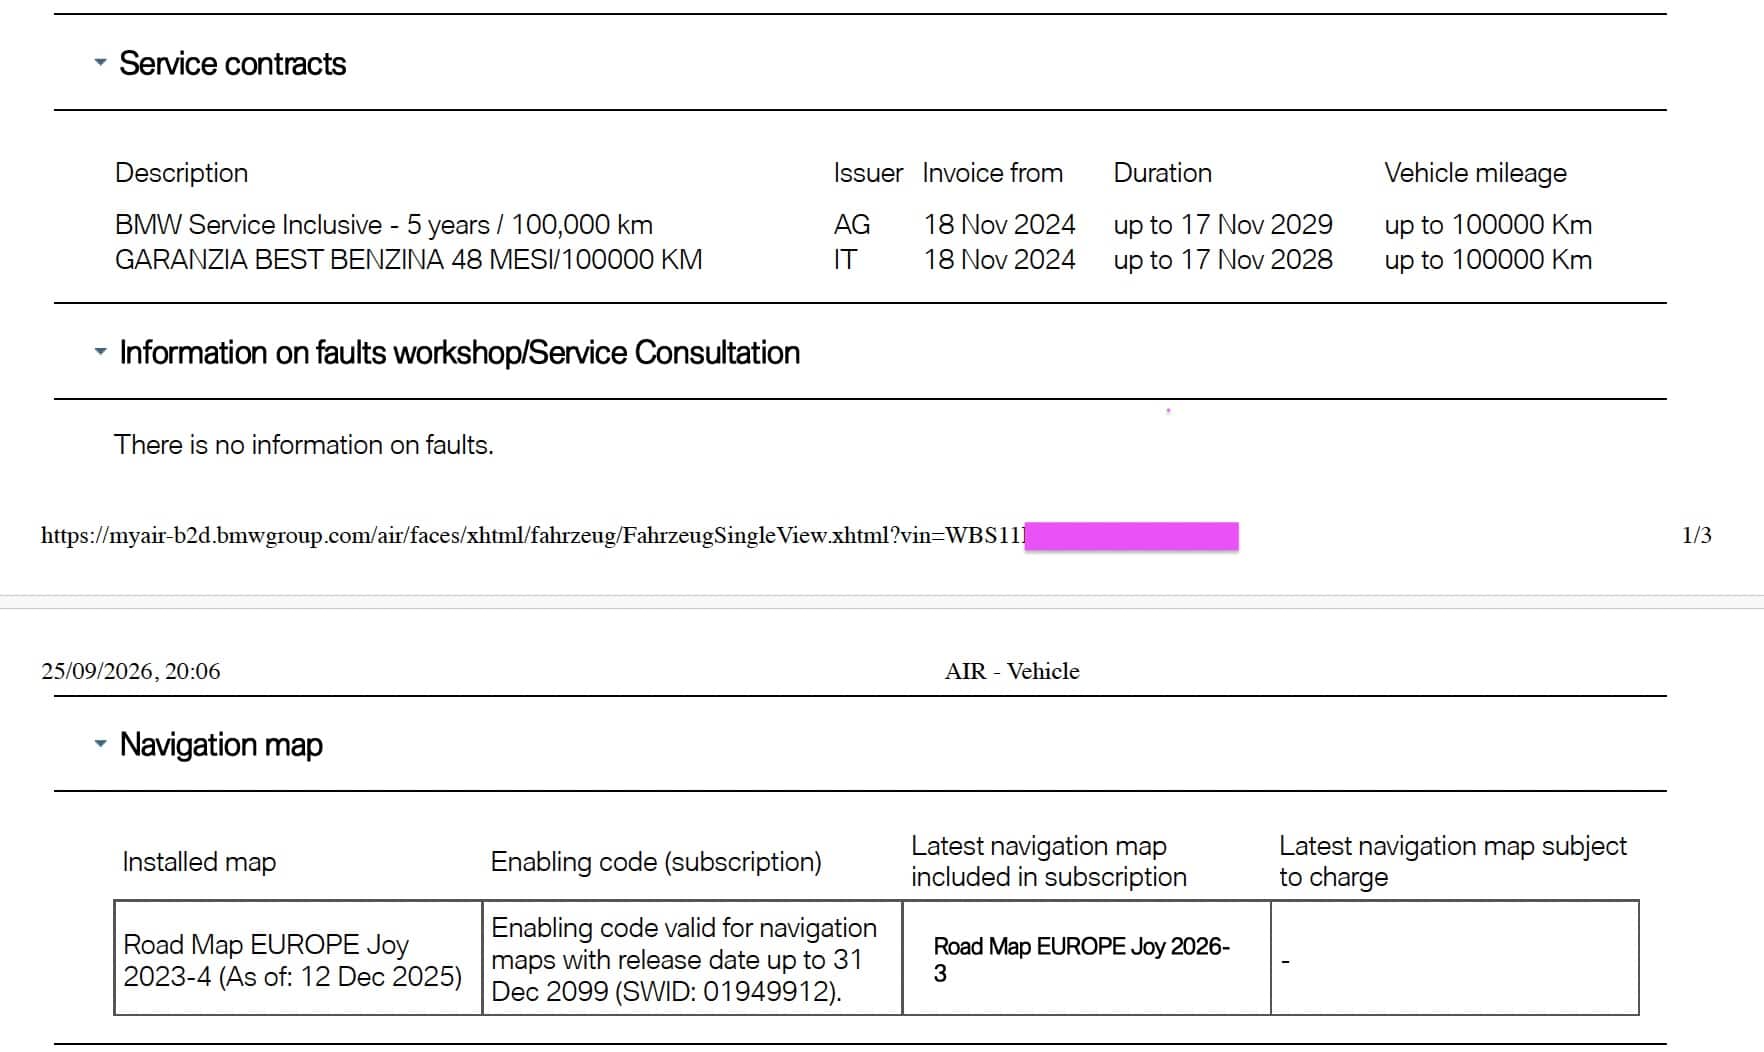Click the 'BMW Service Inclusive - 5 years' row
This screenshot has width=1764, height=1052.
853,225
